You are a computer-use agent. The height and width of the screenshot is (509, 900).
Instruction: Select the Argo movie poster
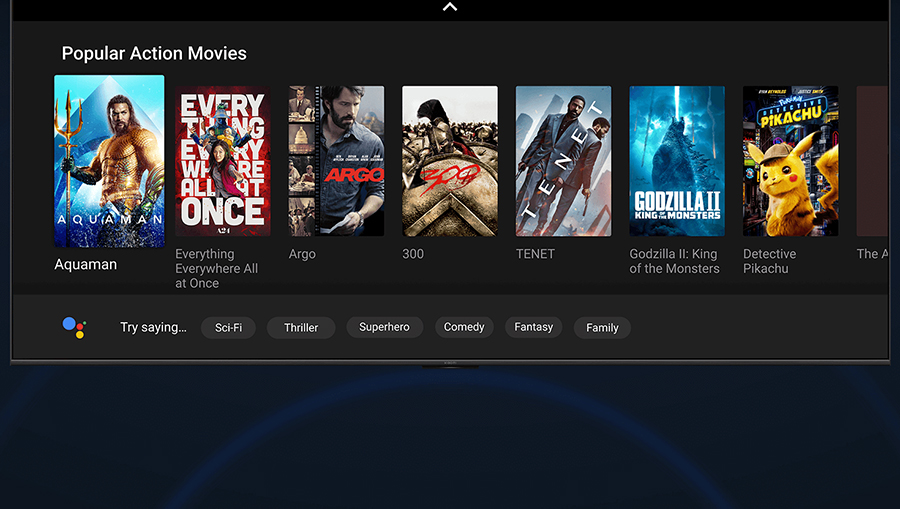336,161
